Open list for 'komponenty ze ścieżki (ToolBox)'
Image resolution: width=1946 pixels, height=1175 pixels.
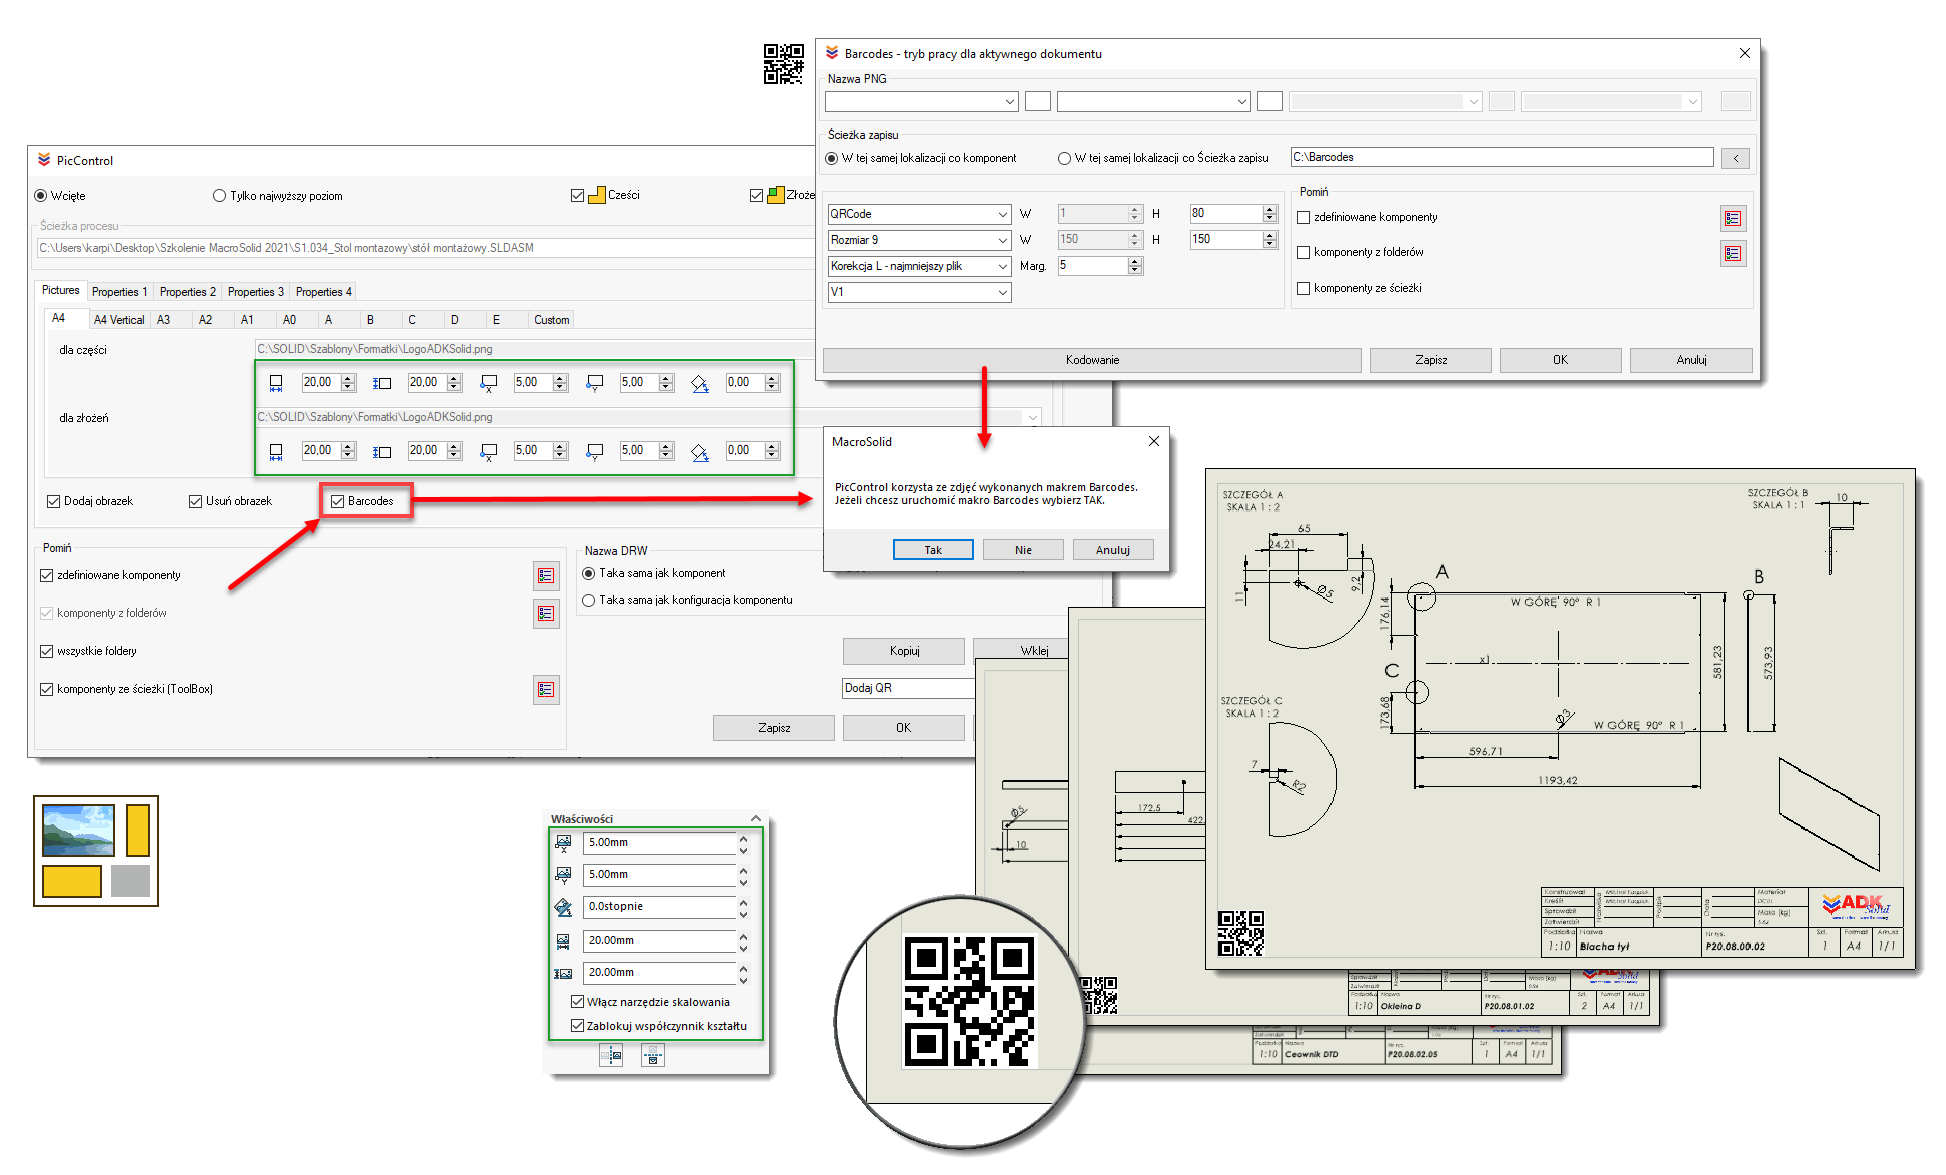546,689
